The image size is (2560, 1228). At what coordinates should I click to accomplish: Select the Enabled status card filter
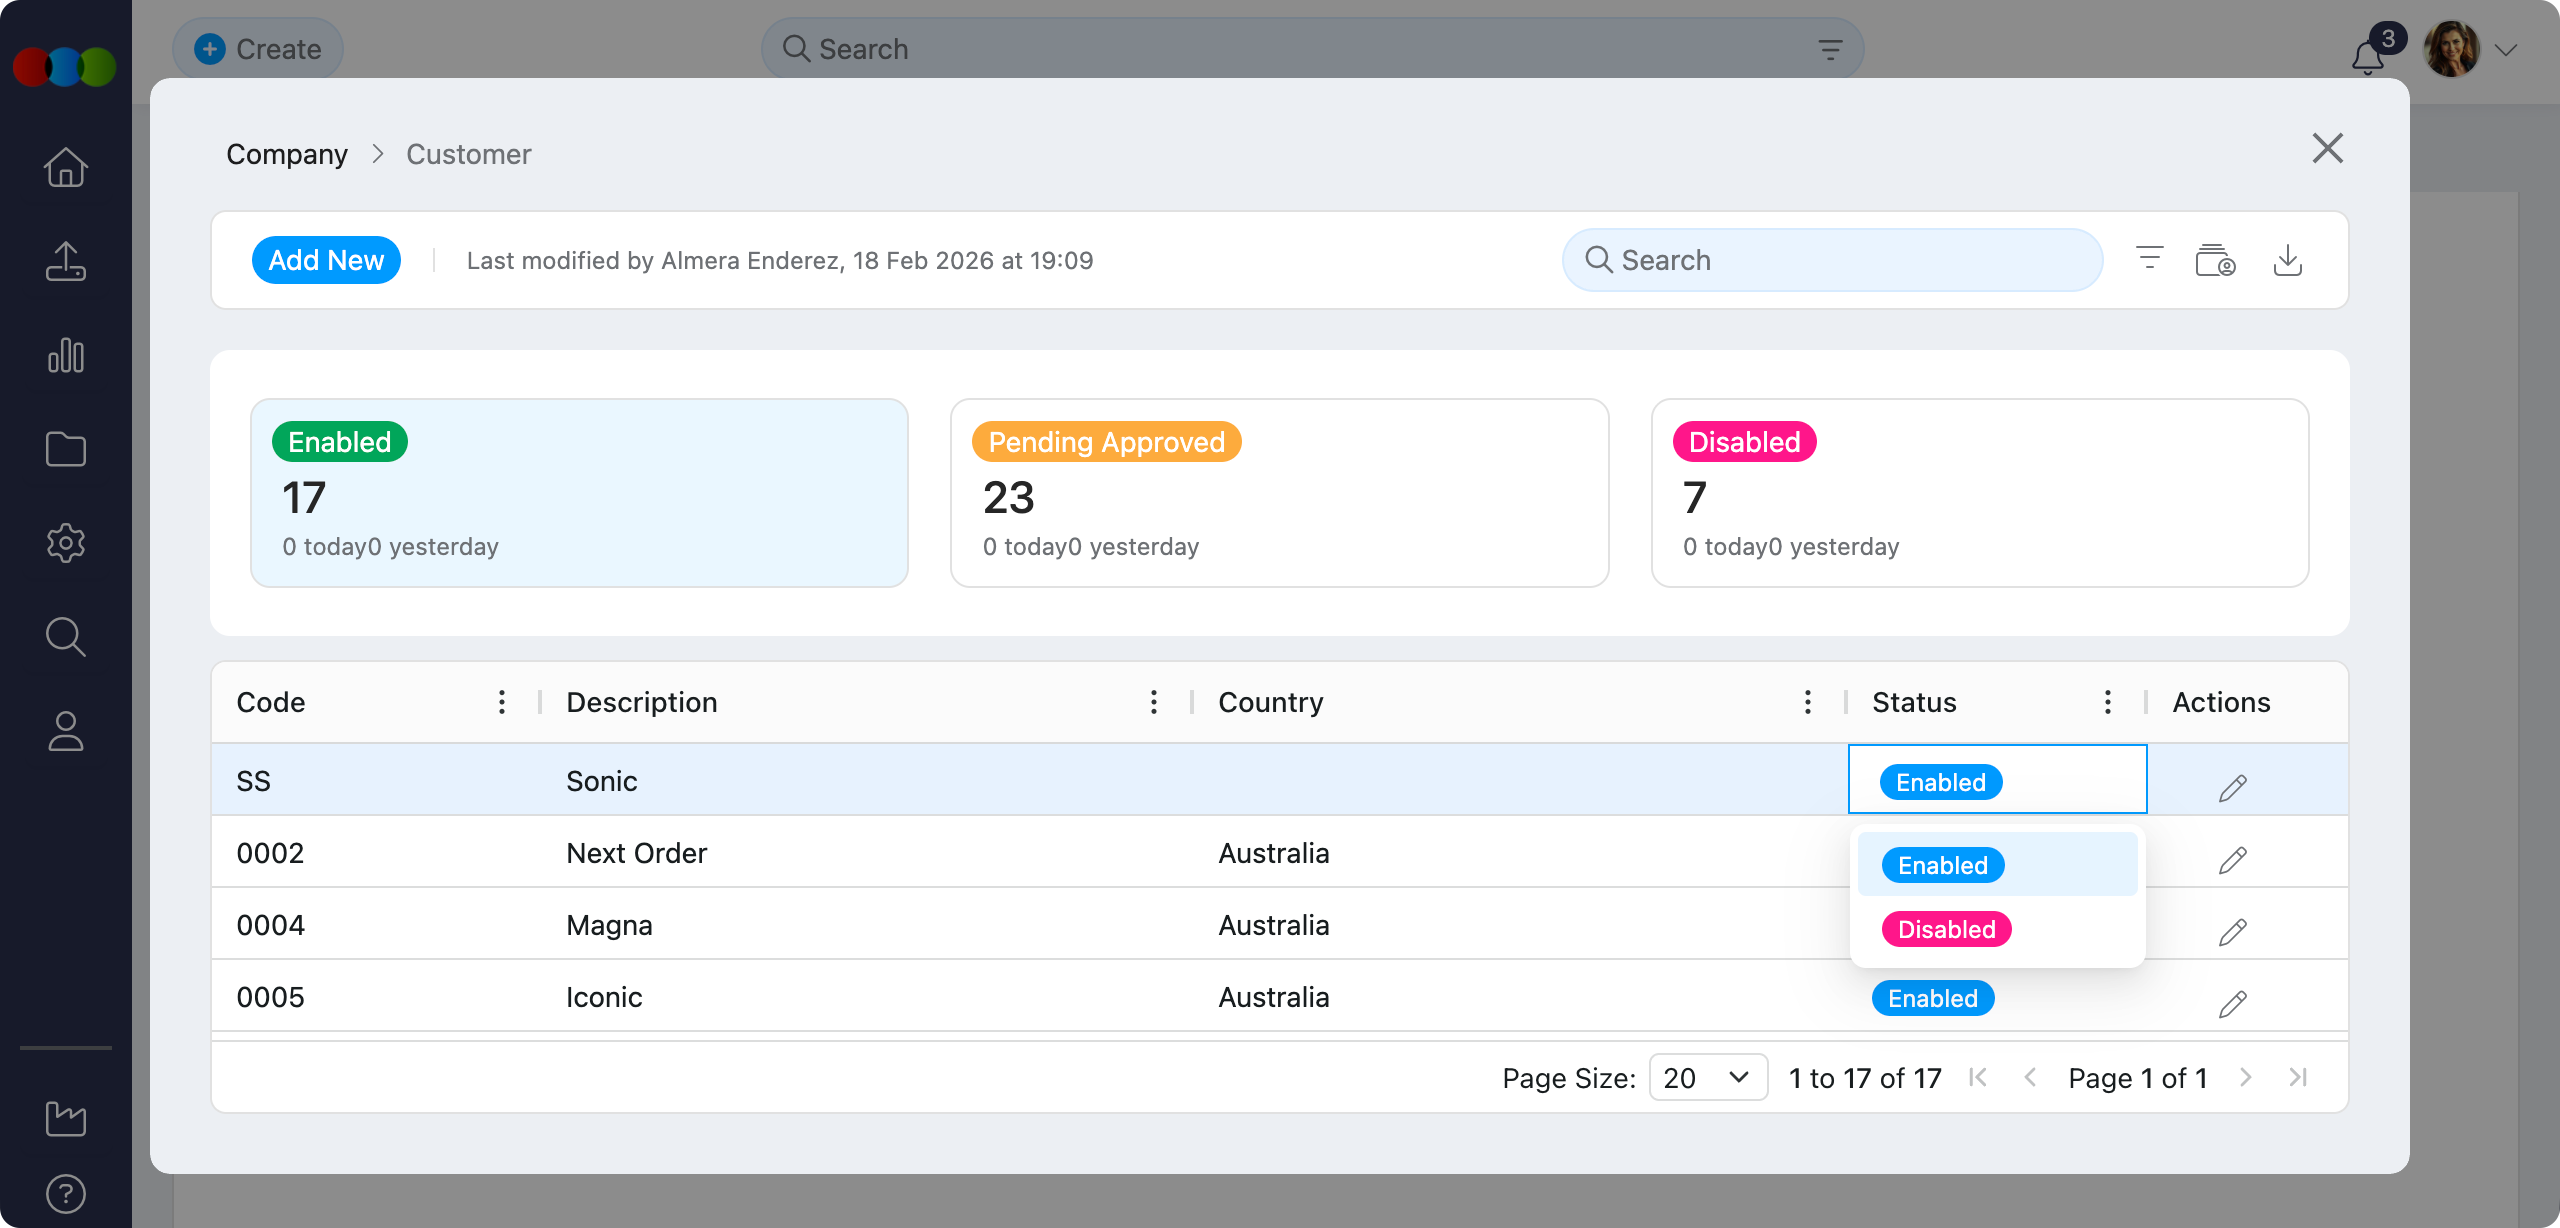[x=579, y=493]
